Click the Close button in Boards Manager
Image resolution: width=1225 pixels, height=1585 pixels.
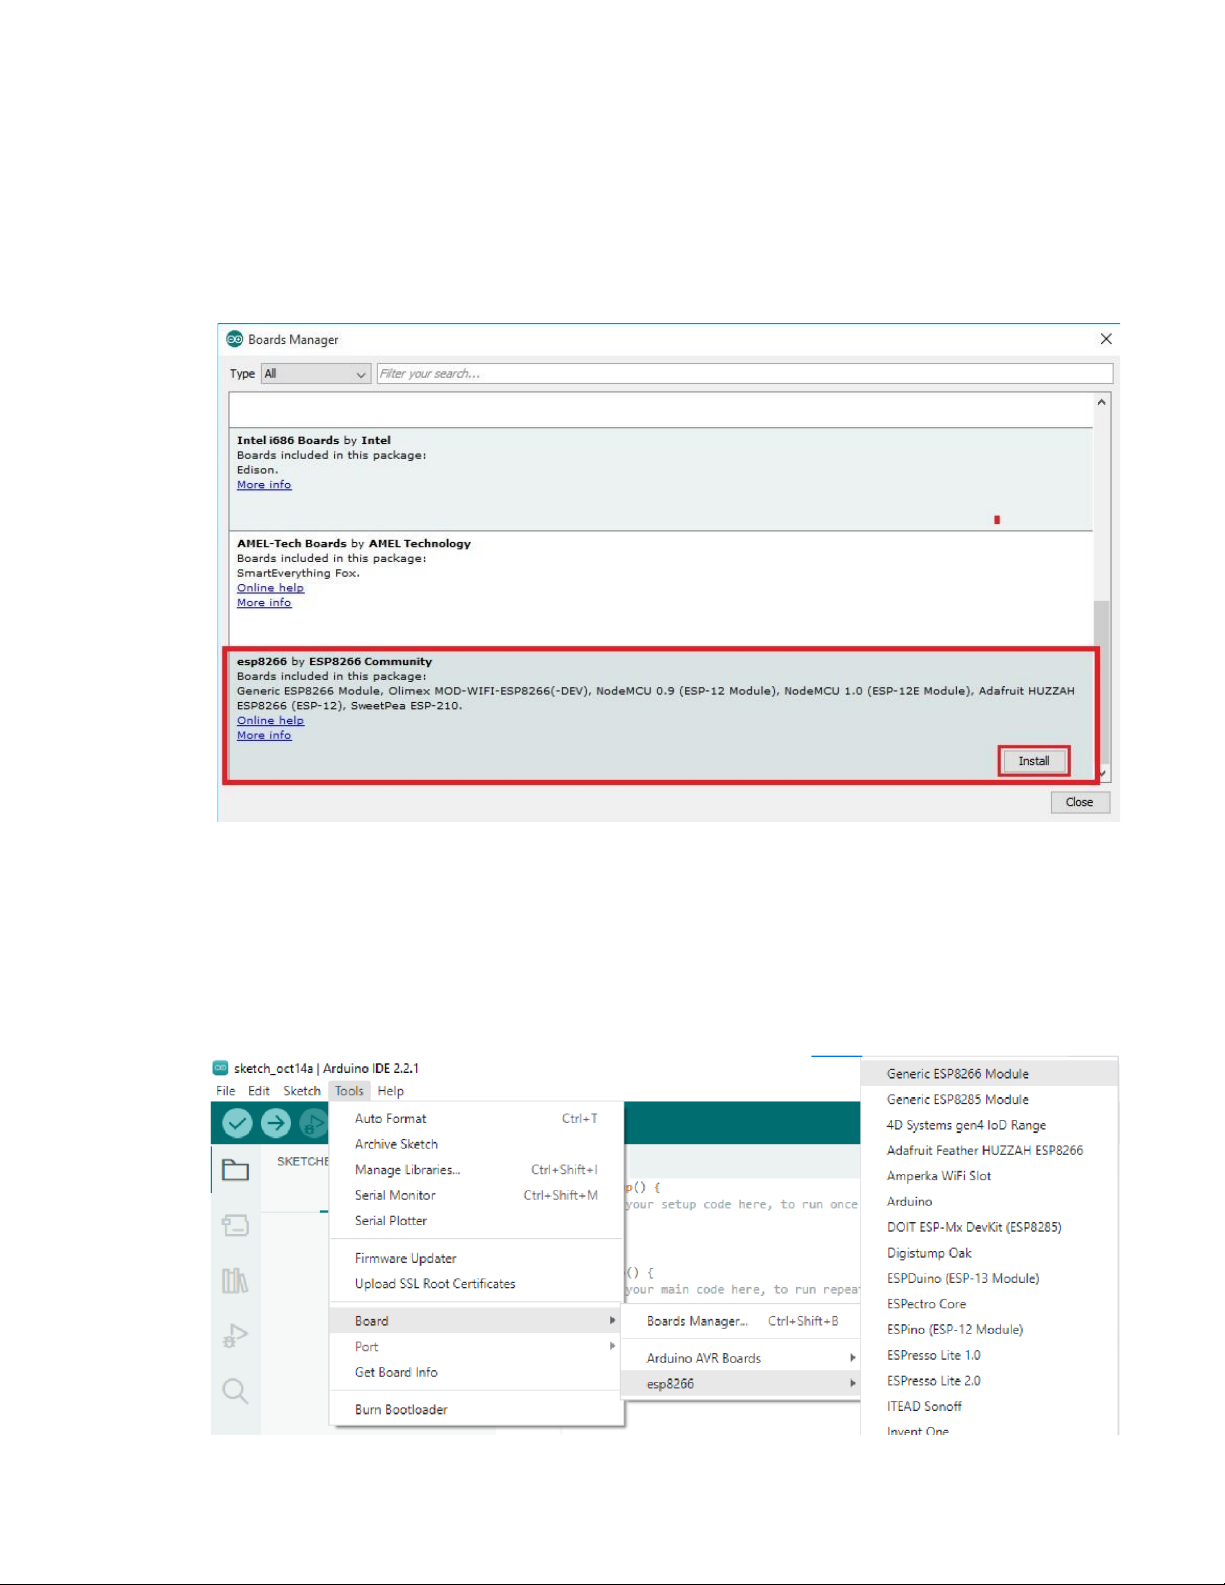click(1080, 802)
